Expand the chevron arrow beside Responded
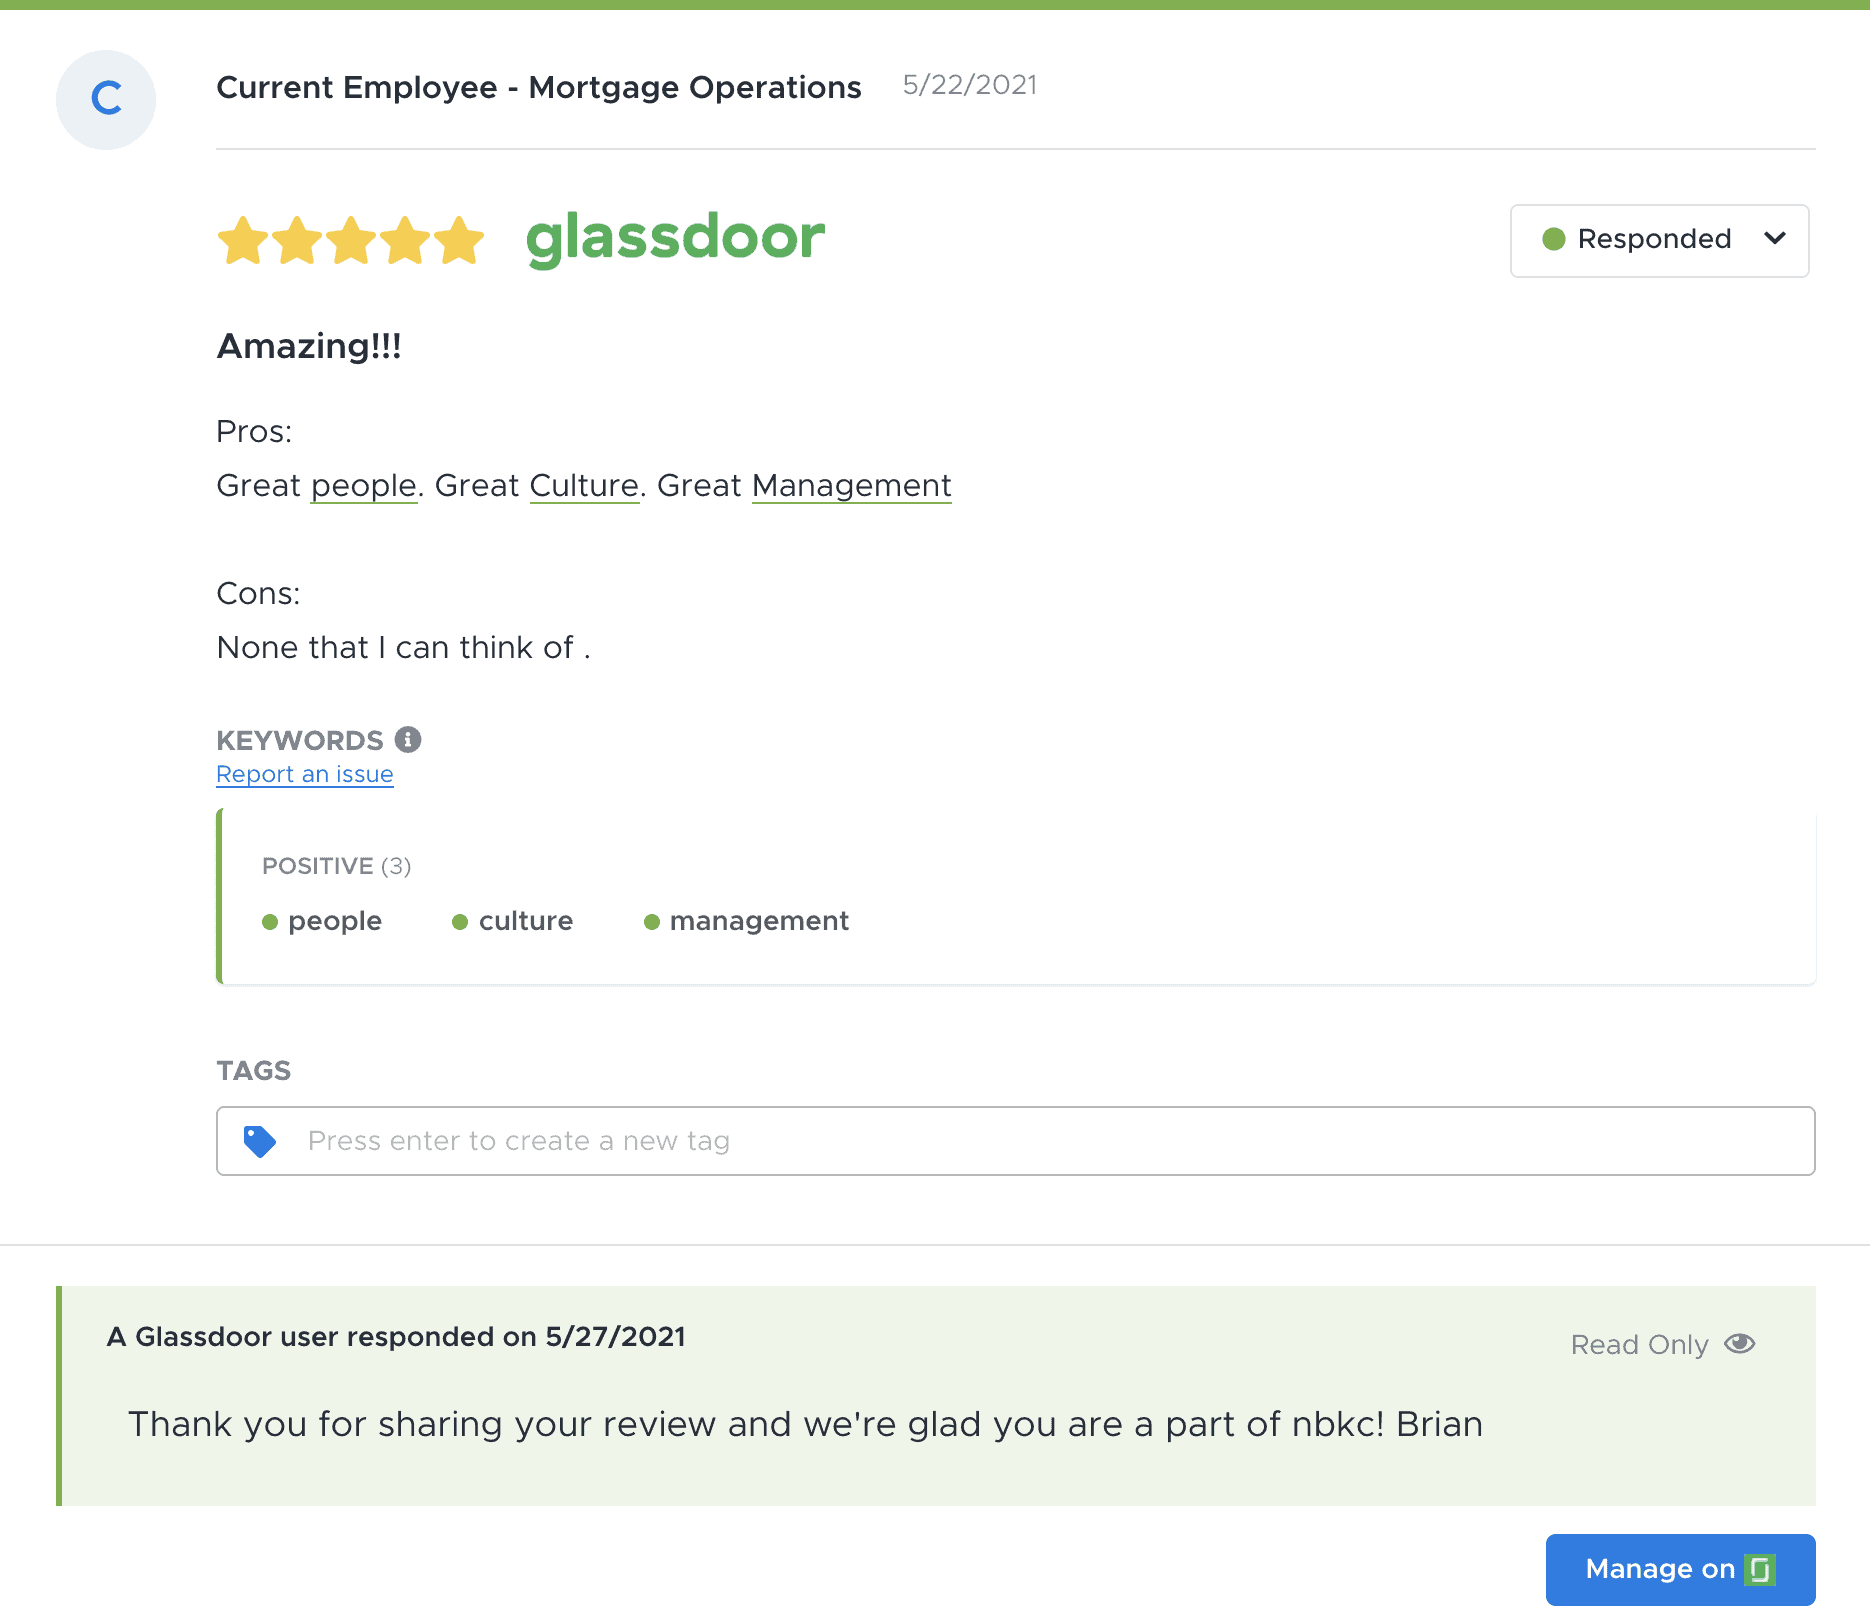Screen dimensions: 1870x1620 coord(1775,239)
